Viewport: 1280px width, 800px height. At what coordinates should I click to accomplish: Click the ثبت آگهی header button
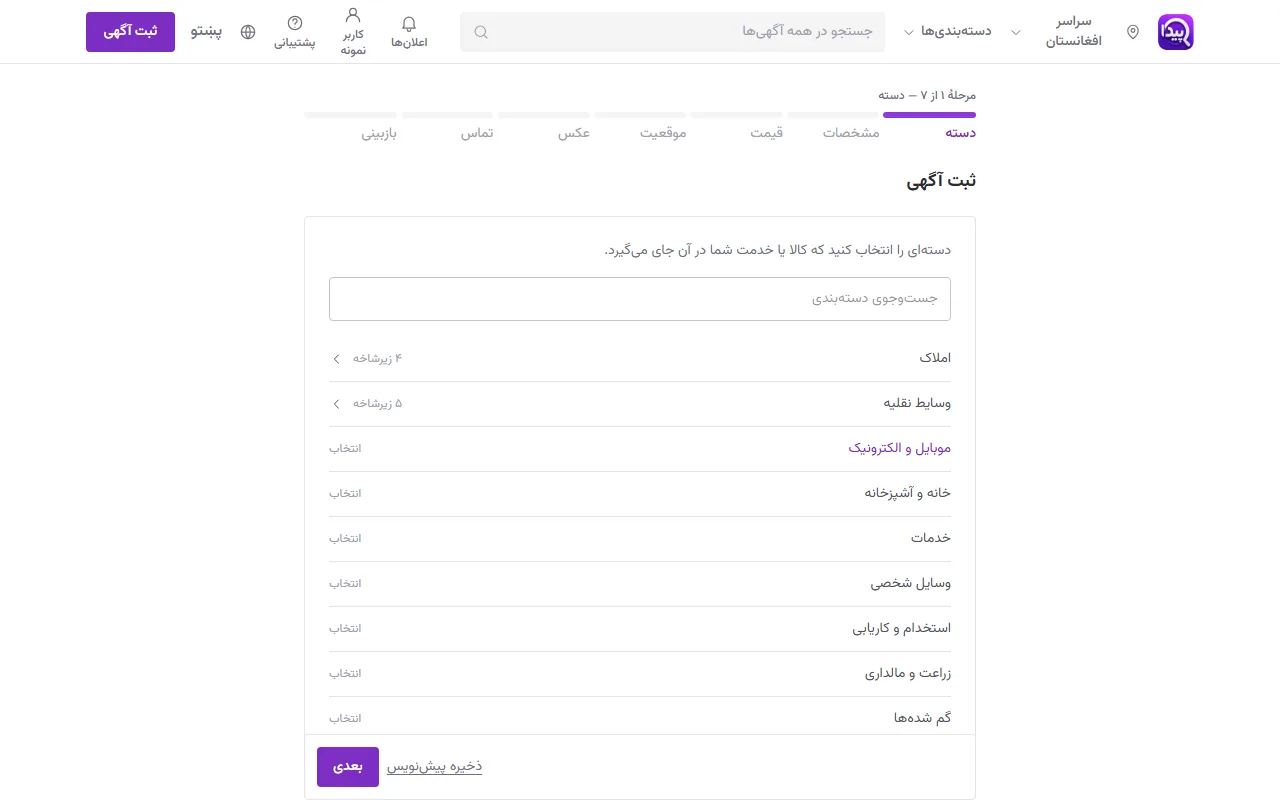pos(130,32)
